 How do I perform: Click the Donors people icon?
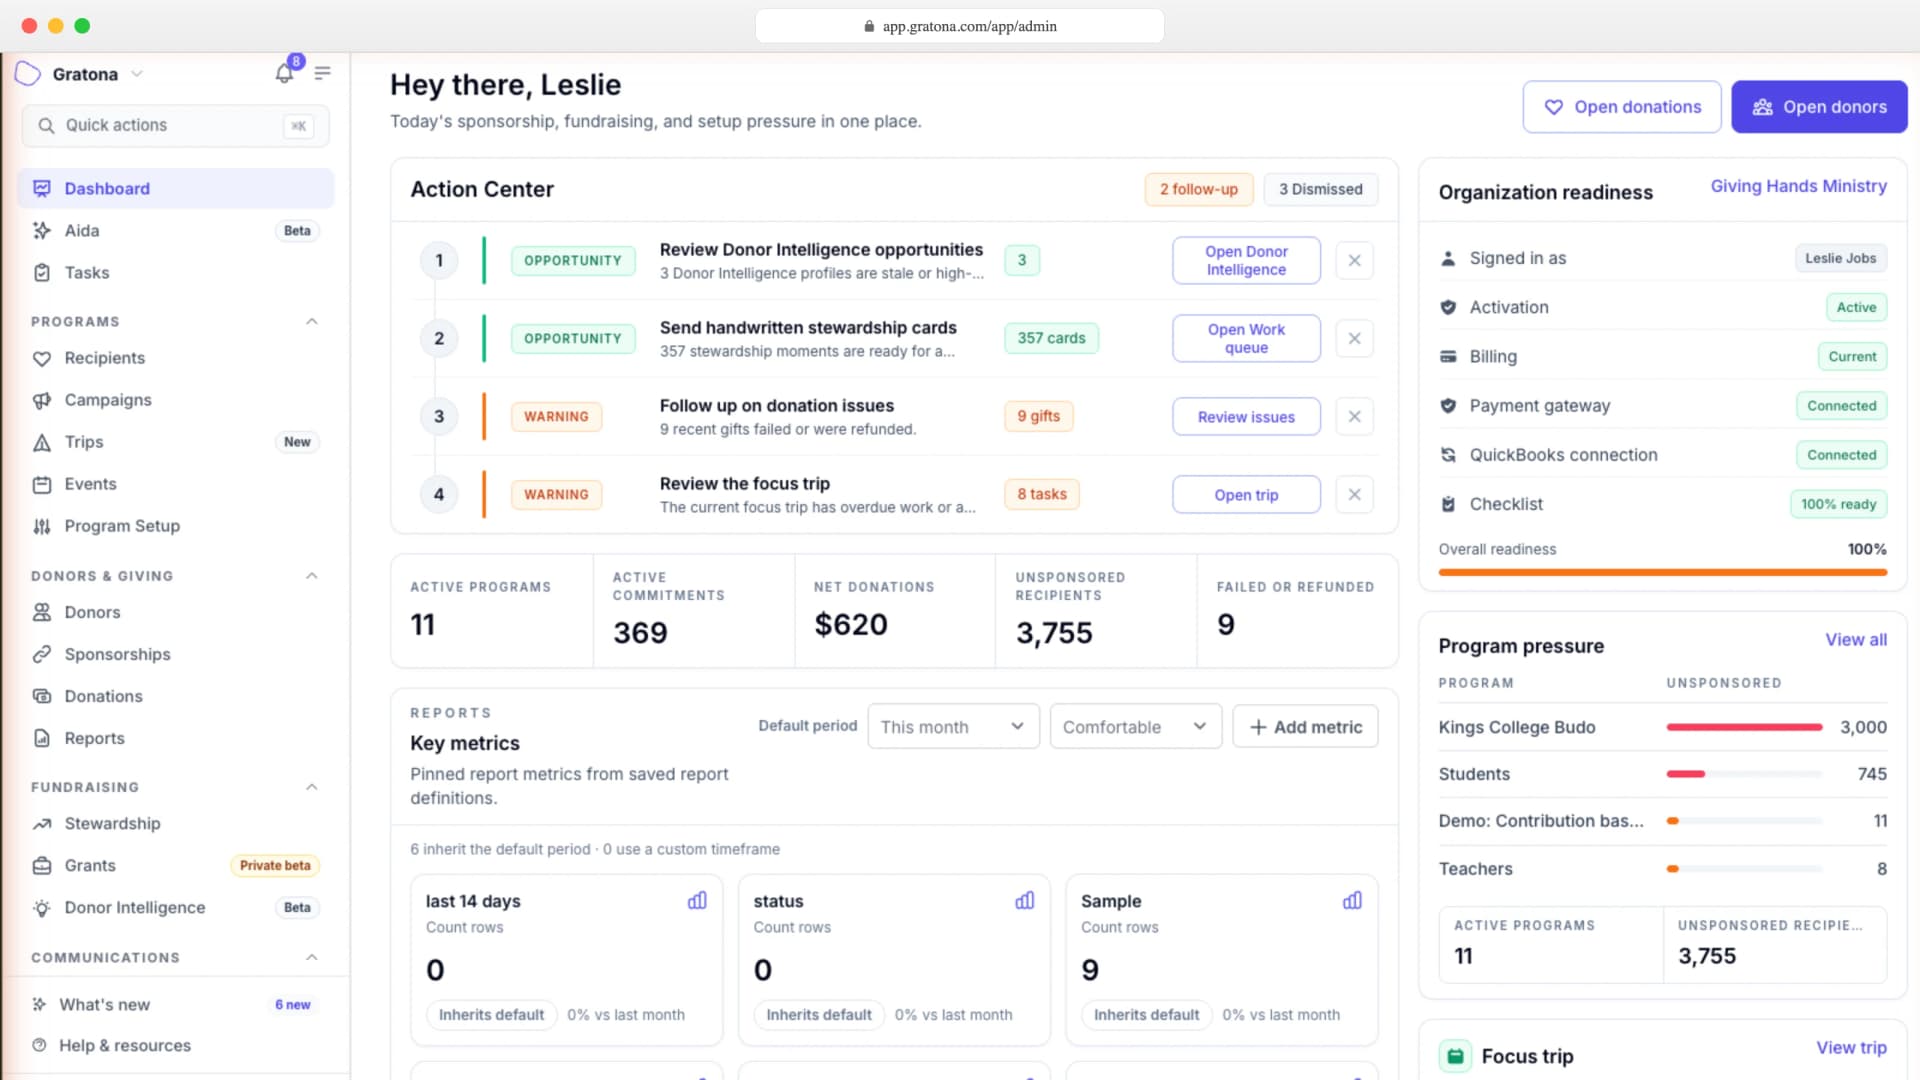tap(42, 612)
